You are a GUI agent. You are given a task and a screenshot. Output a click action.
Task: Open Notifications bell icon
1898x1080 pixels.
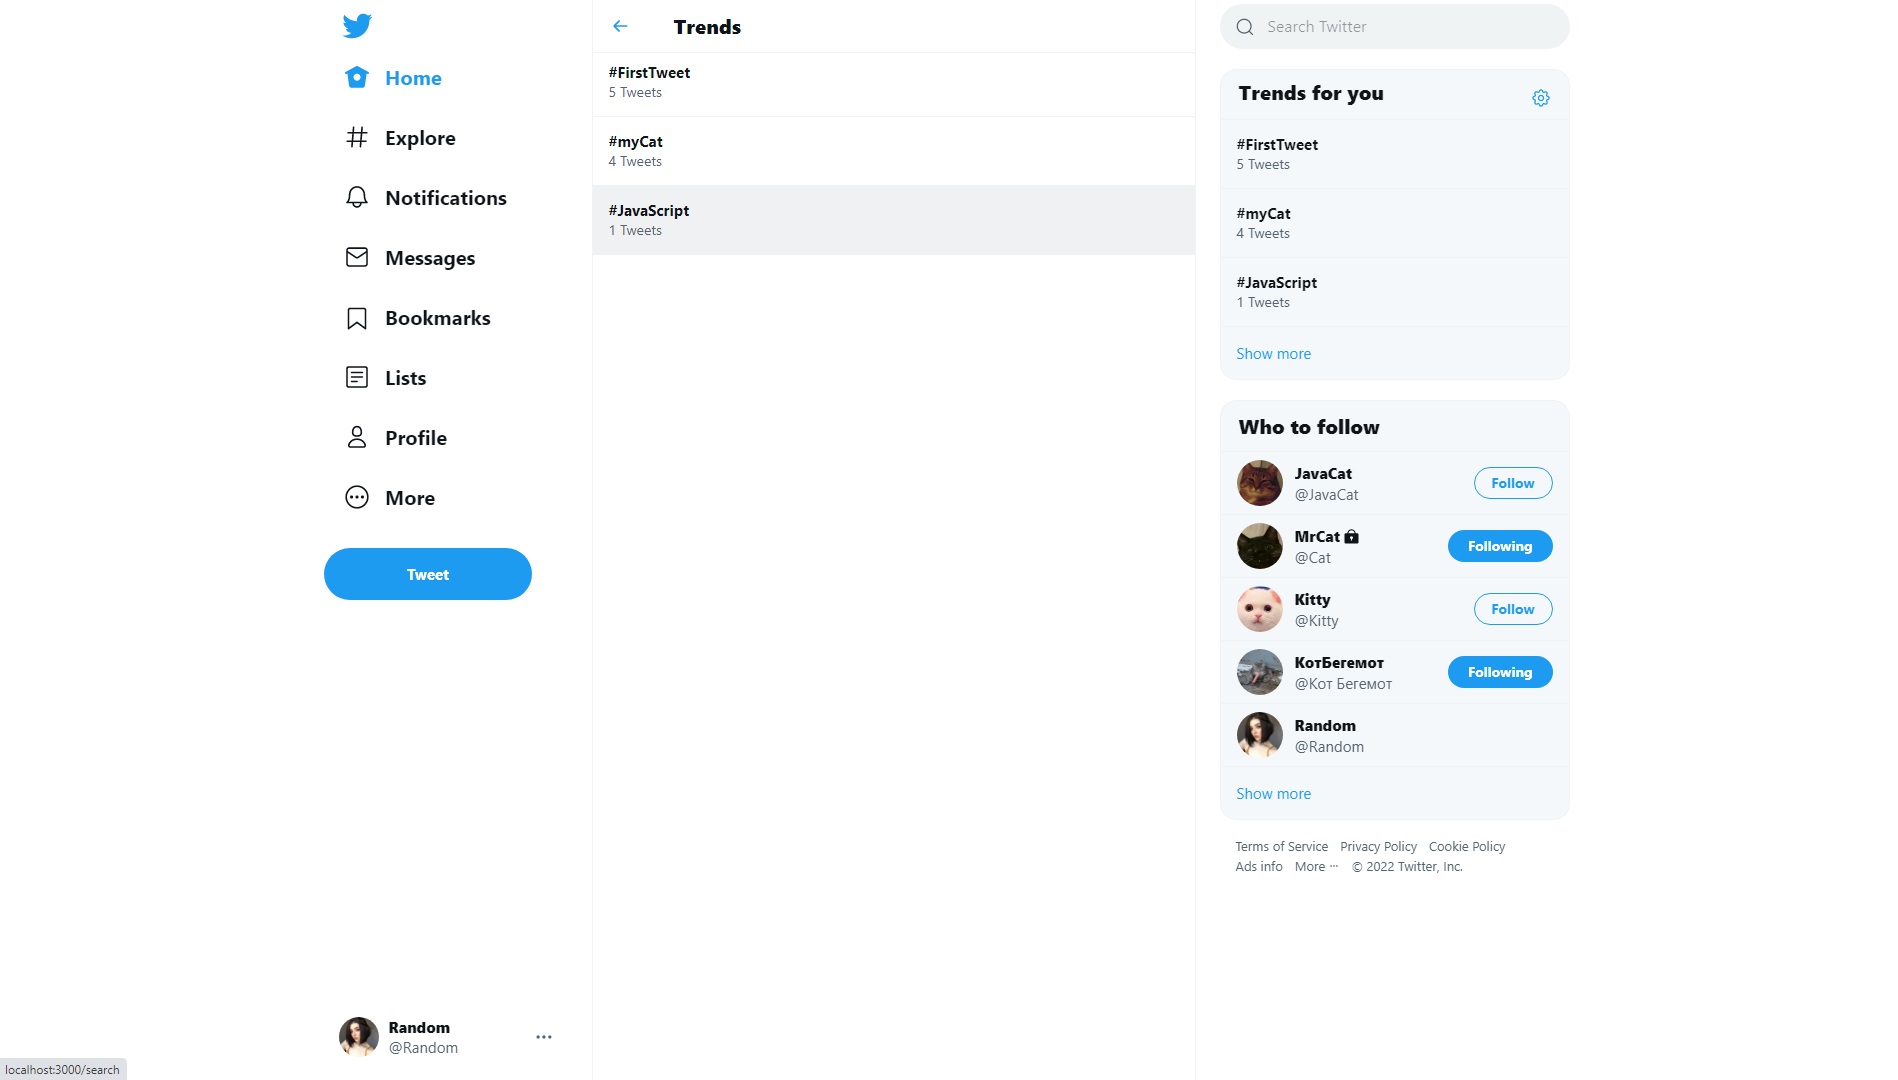tap(357, 197)
